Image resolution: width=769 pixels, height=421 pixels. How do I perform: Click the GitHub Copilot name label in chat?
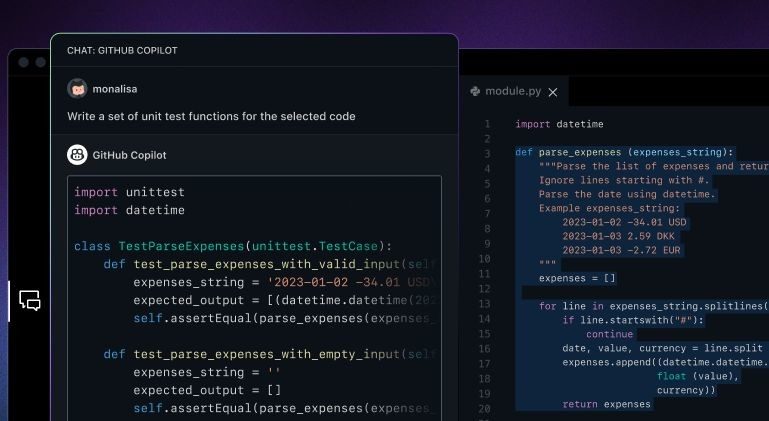pyautogui.click(x=129, y=155)
